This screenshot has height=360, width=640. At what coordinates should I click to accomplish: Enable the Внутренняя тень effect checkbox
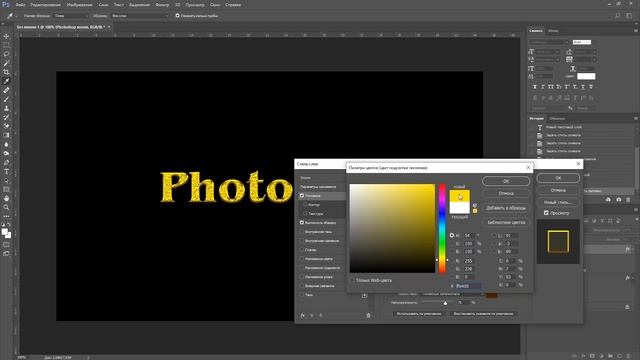302,231
